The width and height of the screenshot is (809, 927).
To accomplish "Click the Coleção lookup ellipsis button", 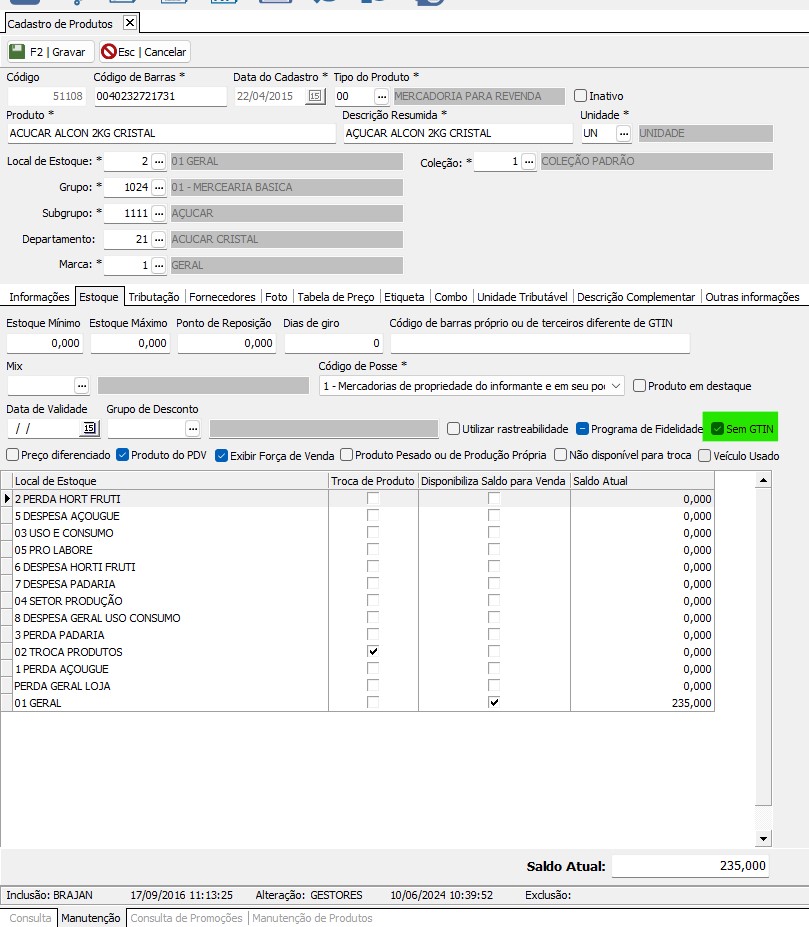I will 528,161.
